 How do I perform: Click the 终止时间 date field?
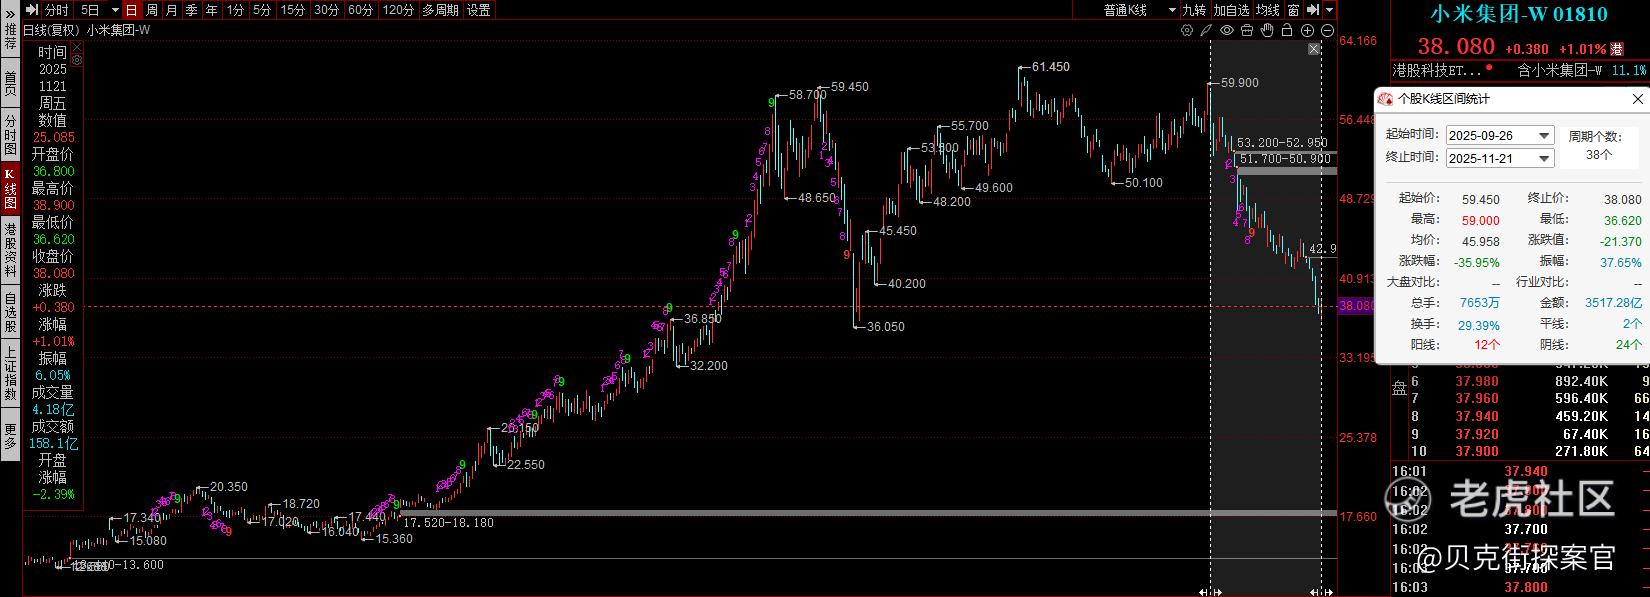1499,158
